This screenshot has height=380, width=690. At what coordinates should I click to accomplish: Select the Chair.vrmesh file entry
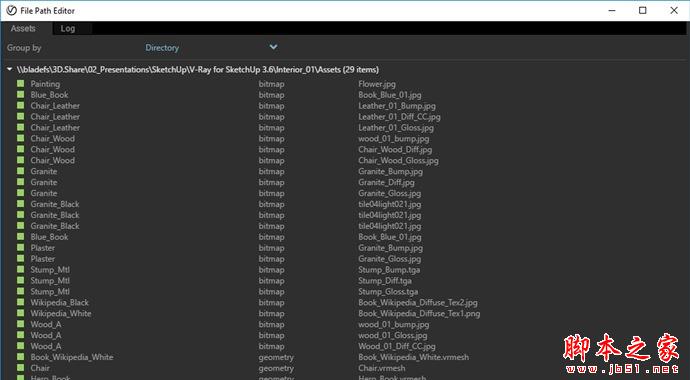[382, 368]
